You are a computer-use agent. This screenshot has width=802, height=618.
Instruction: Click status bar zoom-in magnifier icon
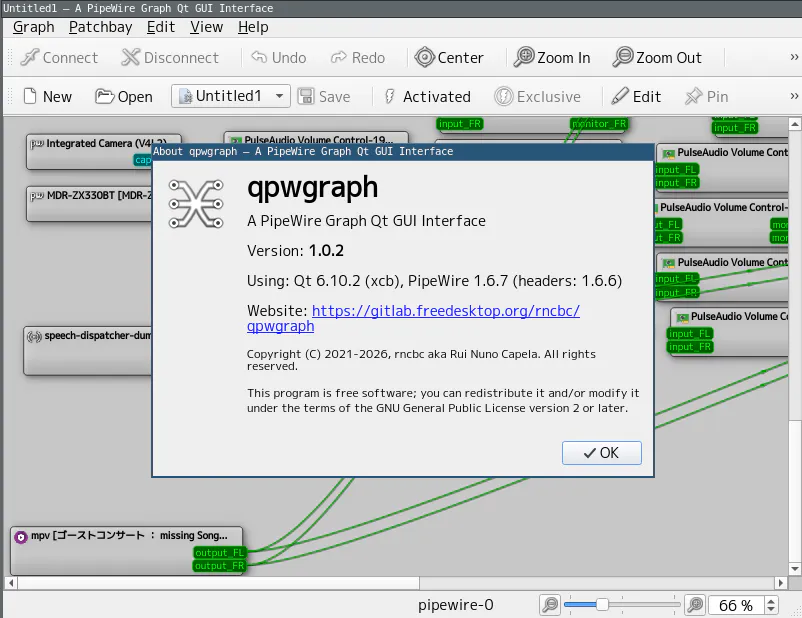point(696,605)
